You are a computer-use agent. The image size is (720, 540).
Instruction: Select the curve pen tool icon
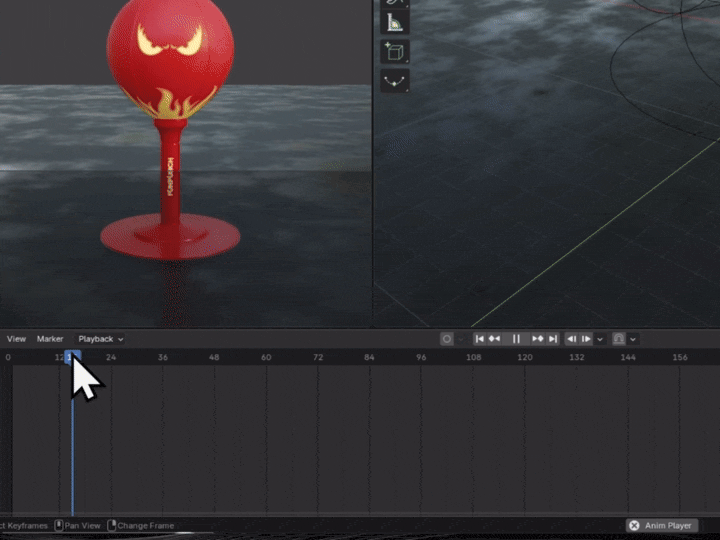[x=395, y=81]
